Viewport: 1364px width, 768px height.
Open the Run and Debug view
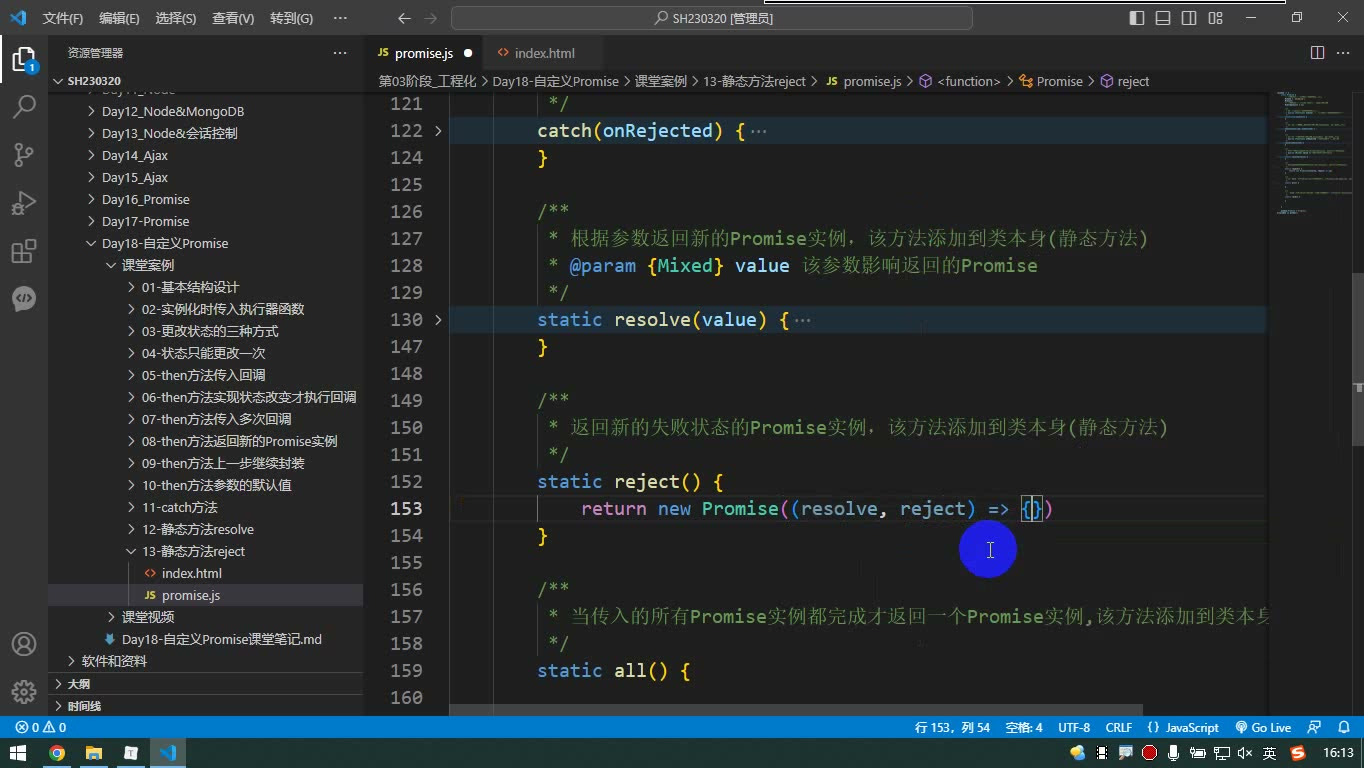point(24,203)
